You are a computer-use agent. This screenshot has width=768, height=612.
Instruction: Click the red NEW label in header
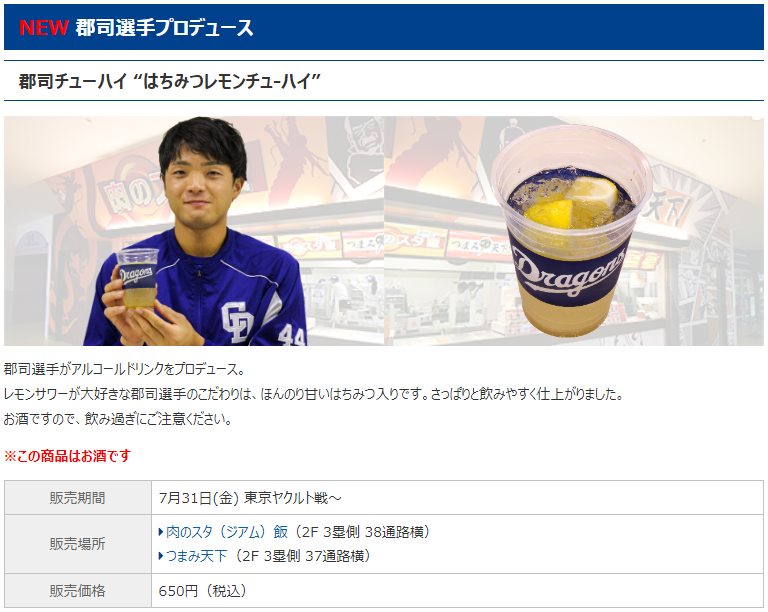[44, 27]
